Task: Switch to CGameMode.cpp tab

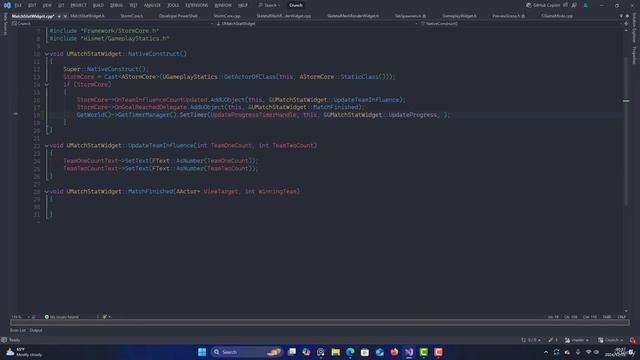Action: point(557,16)
